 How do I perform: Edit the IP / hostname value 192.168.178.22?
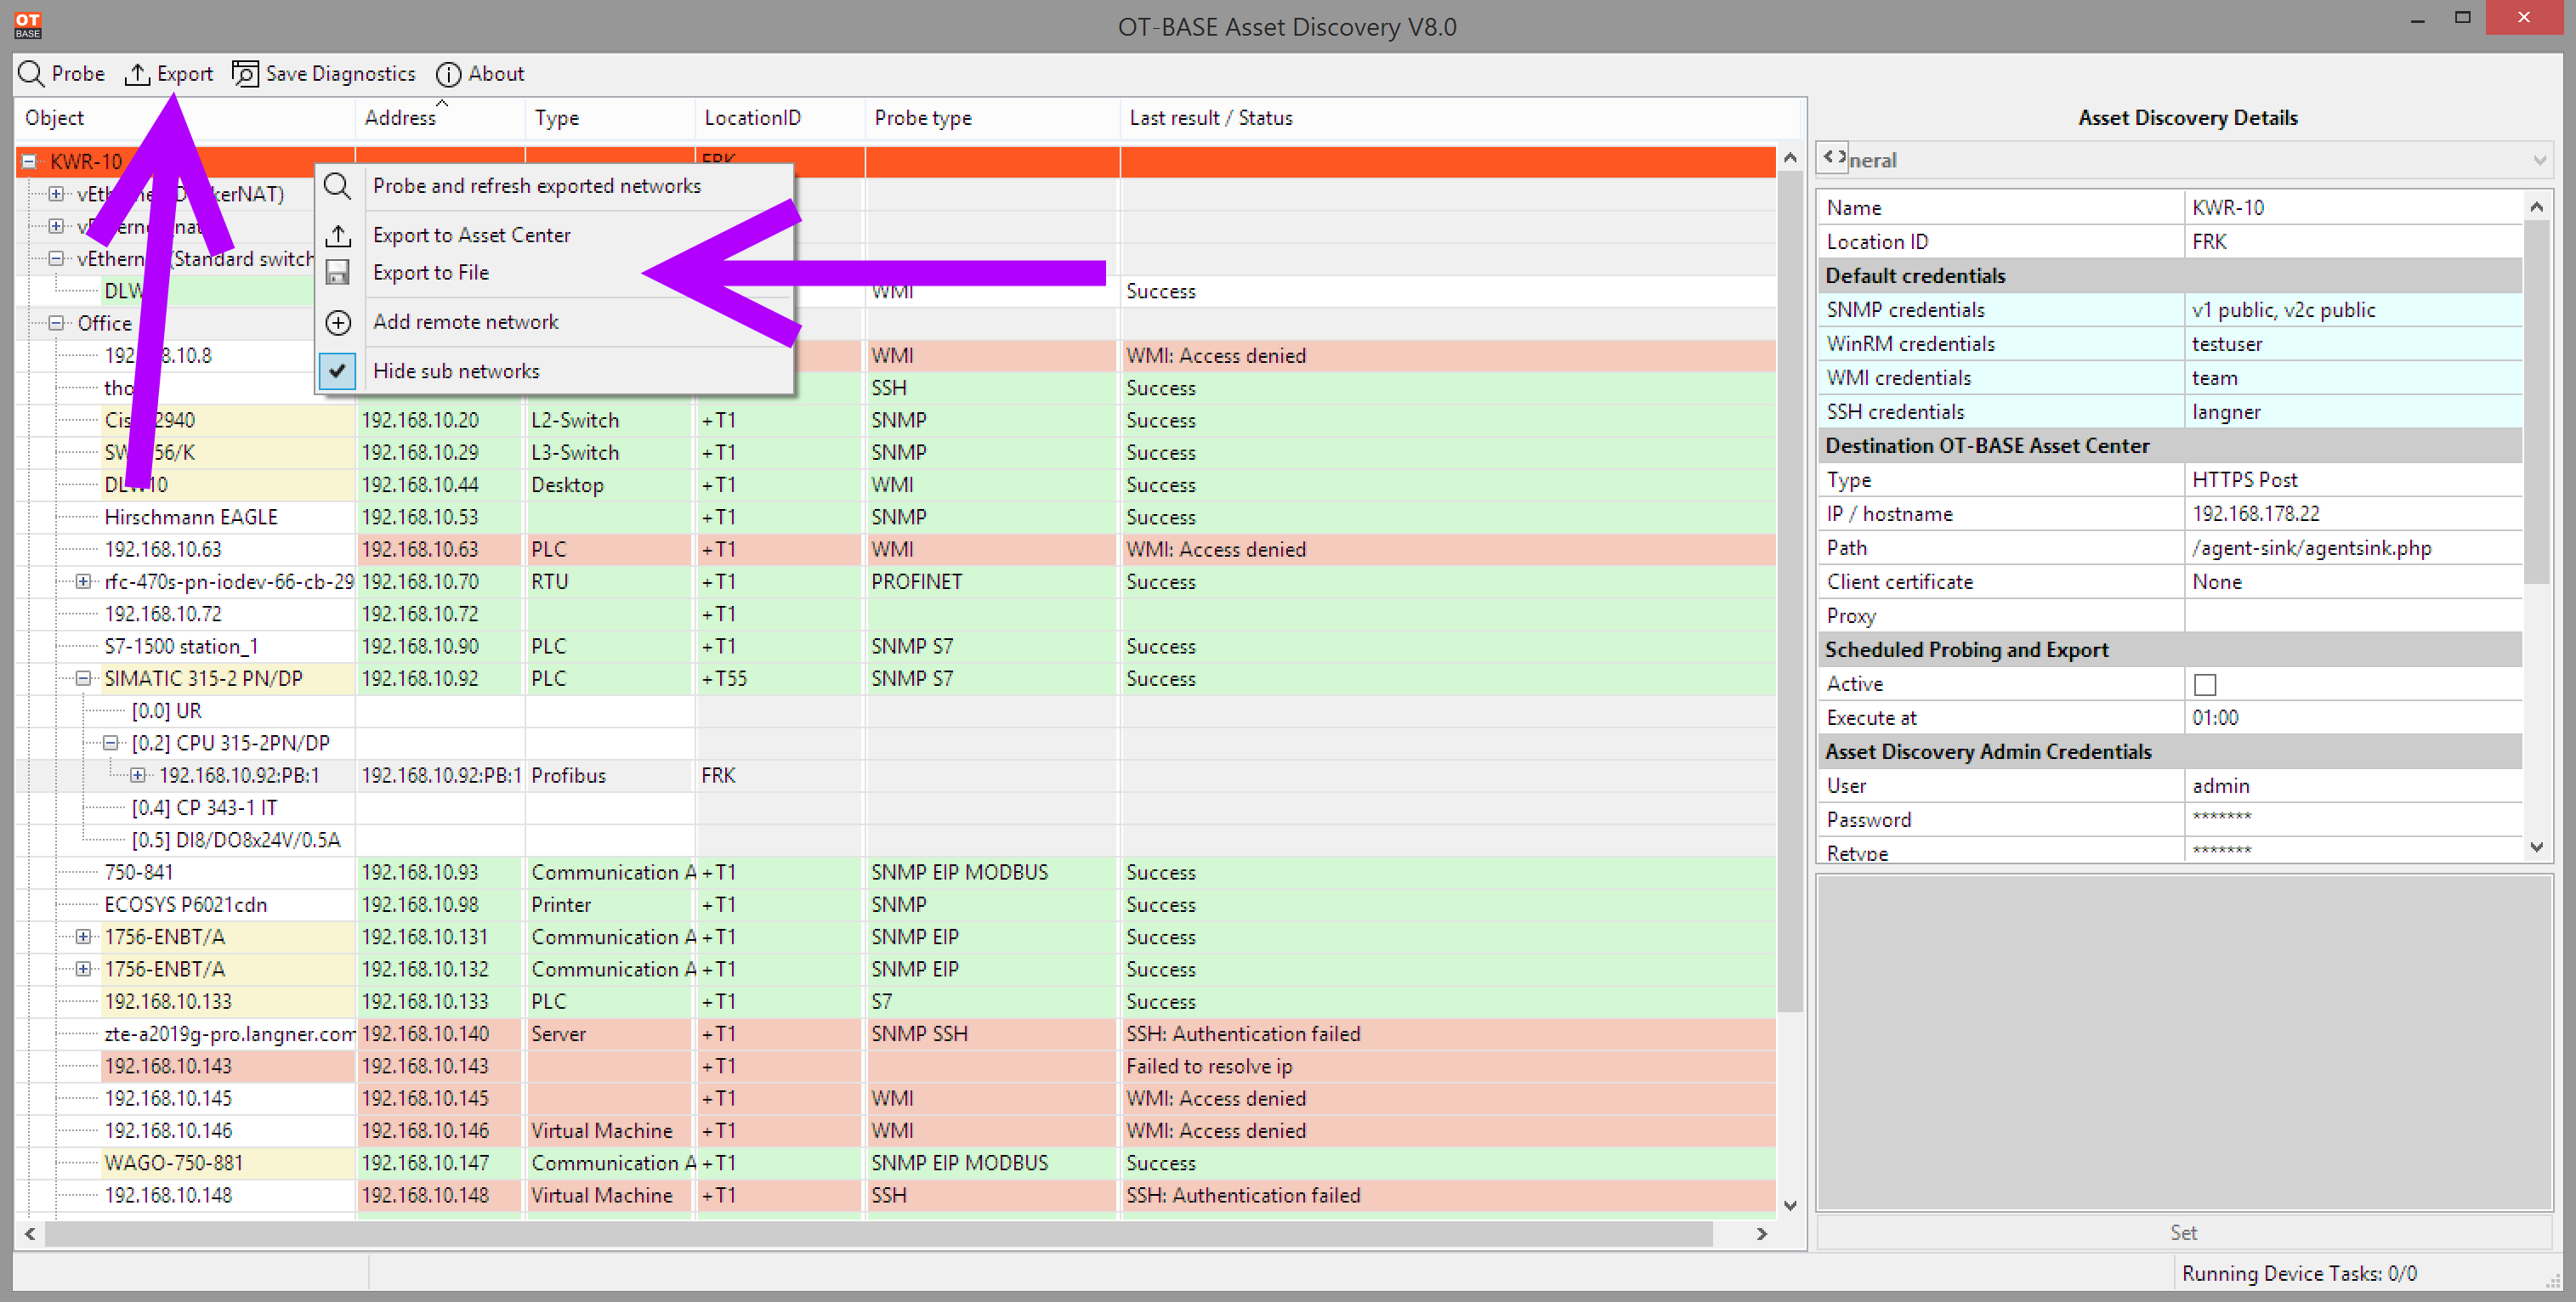click(2353, 514)
